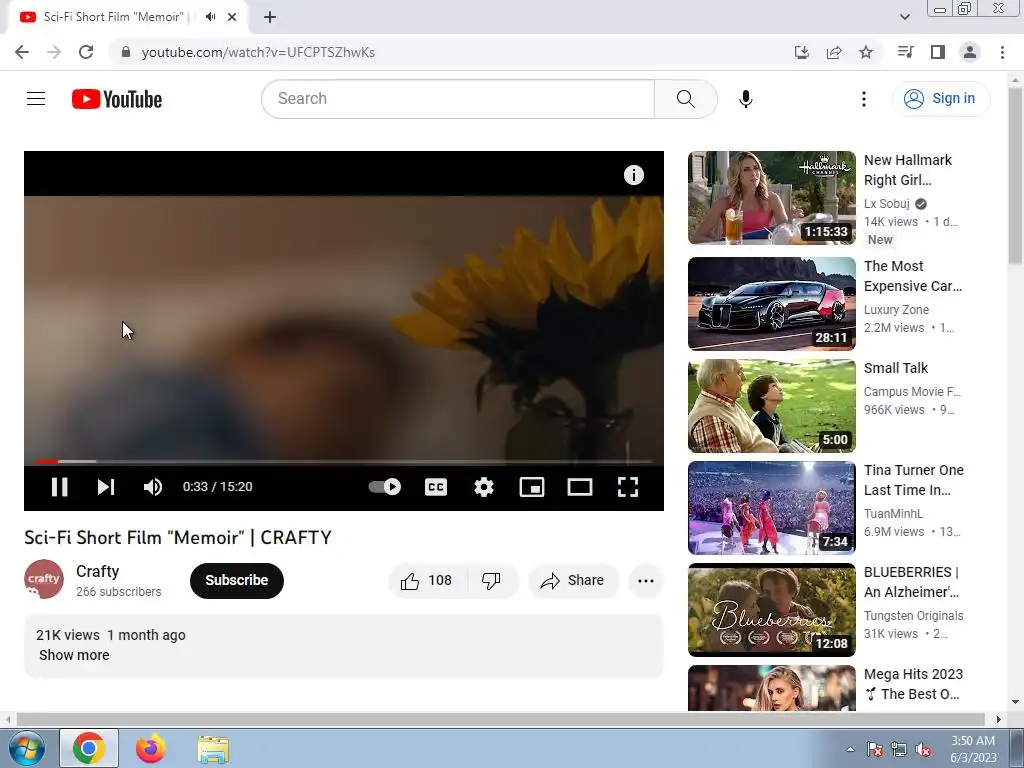
Task: Open Crafty channel name link
Action: (97, 571)
